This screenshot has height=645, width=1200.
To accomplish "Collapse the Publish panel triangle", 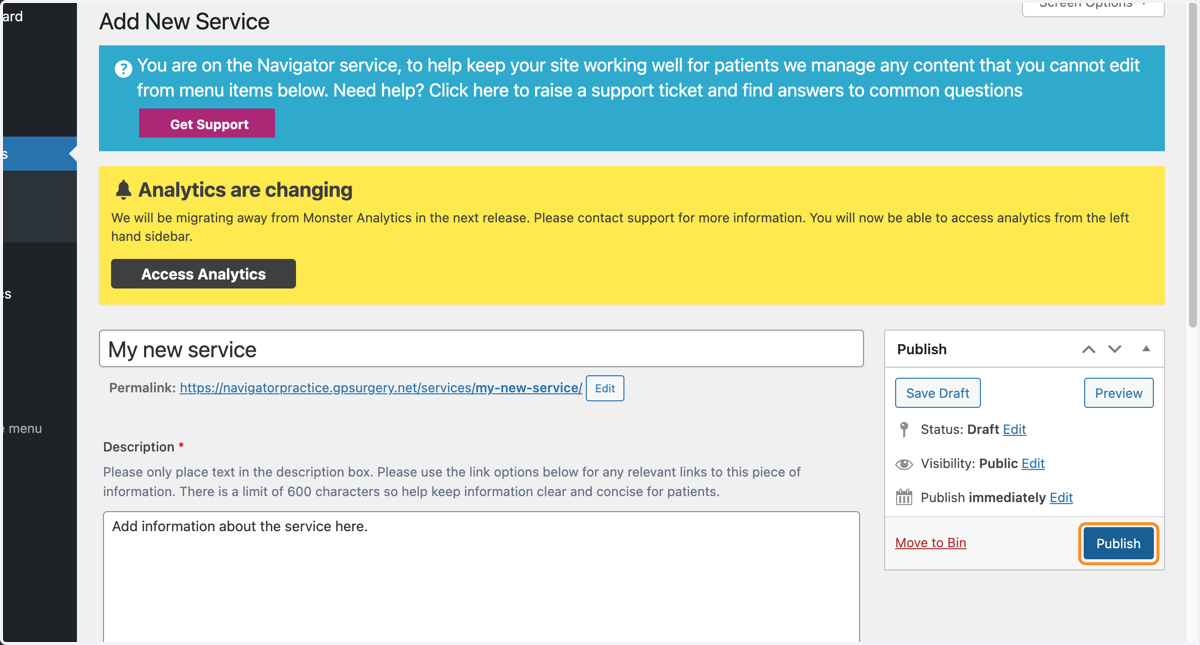I will click(x=1146, y=349).
